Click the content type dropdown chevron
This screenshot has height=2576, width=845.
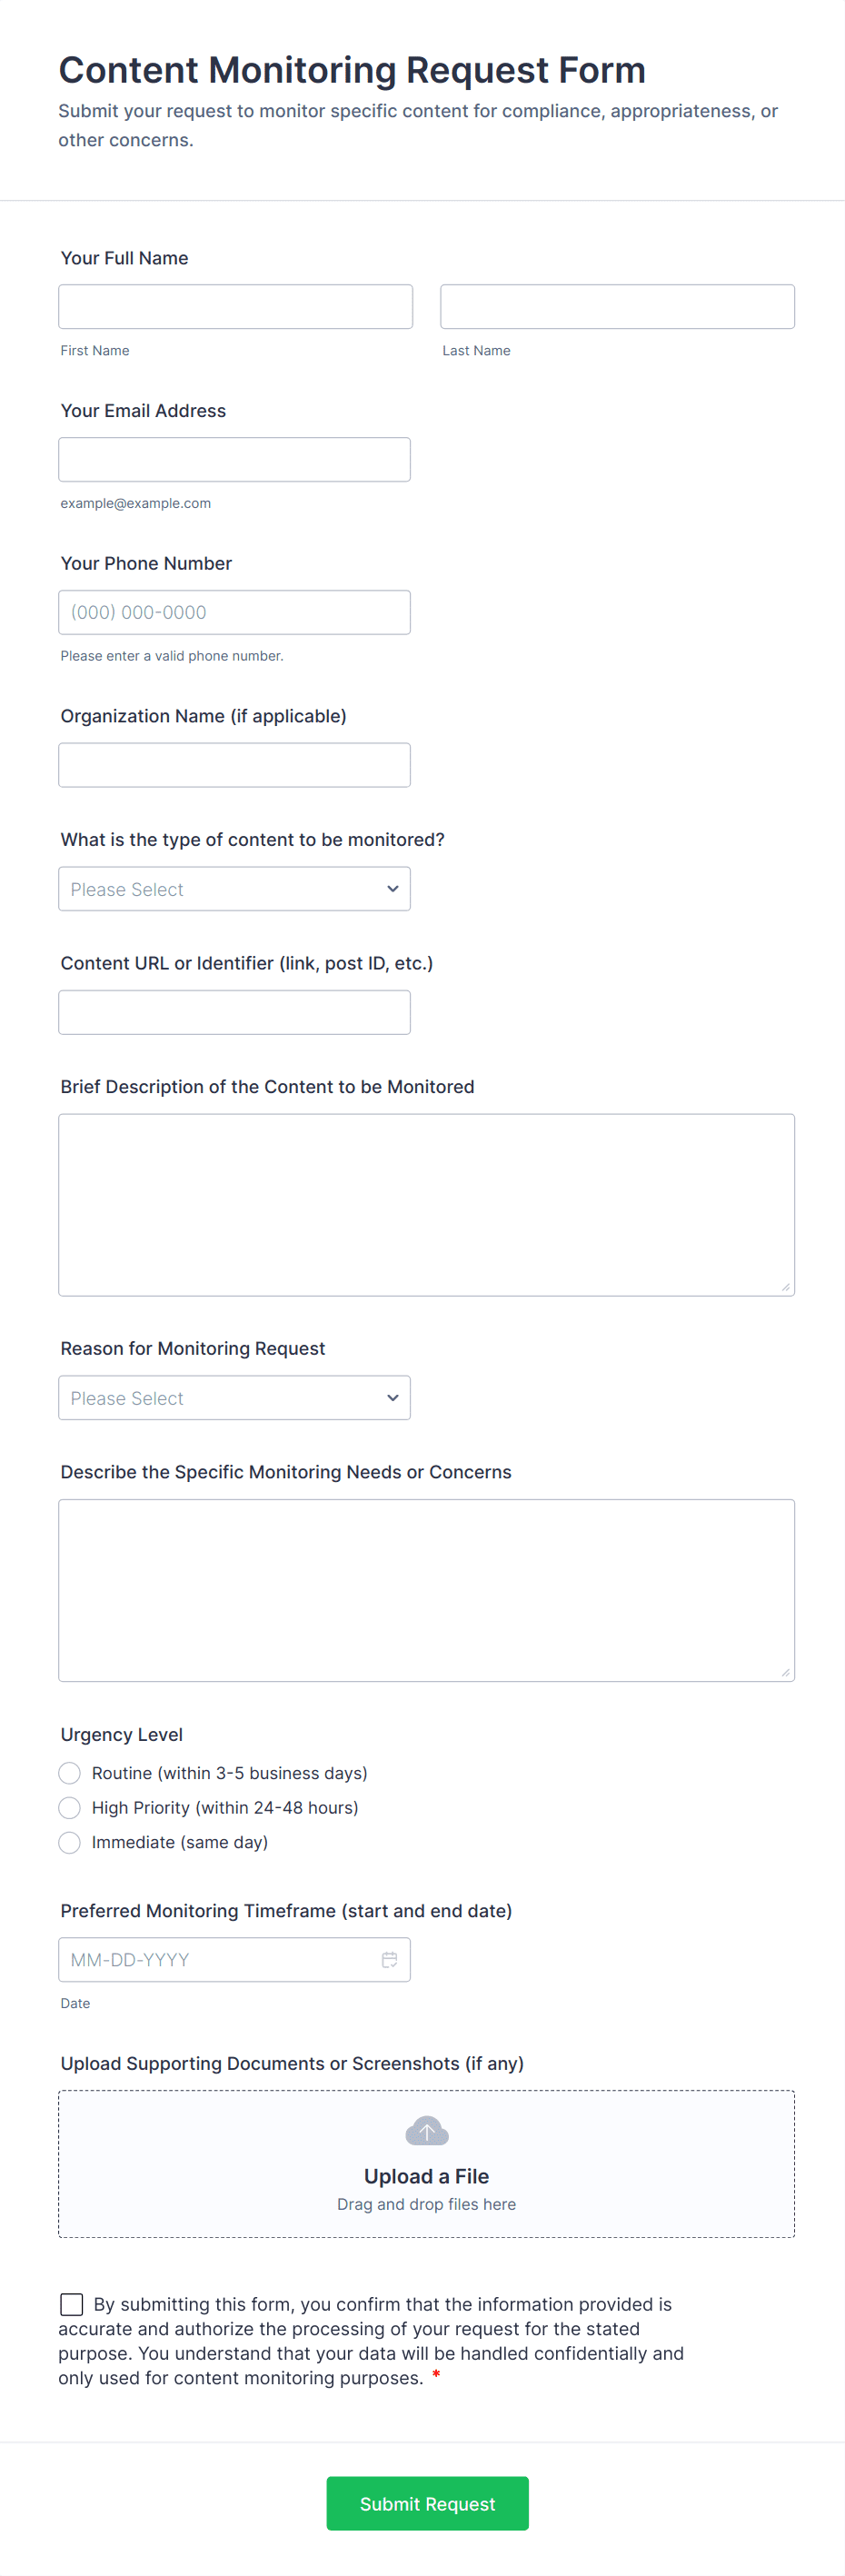point(392,888)
